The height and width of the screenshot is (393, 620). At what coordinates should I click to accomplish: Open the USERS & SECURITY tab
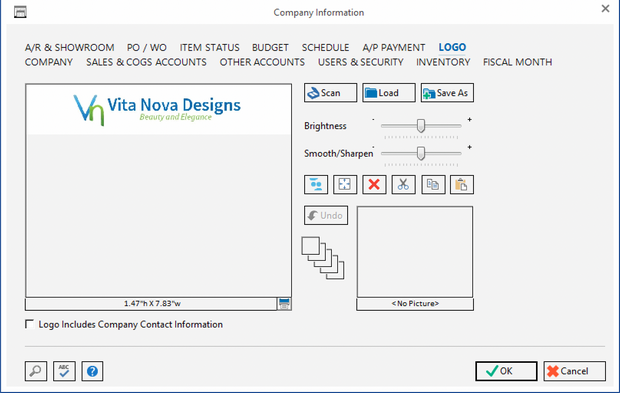pyautogui.click(x=361, y=62)
